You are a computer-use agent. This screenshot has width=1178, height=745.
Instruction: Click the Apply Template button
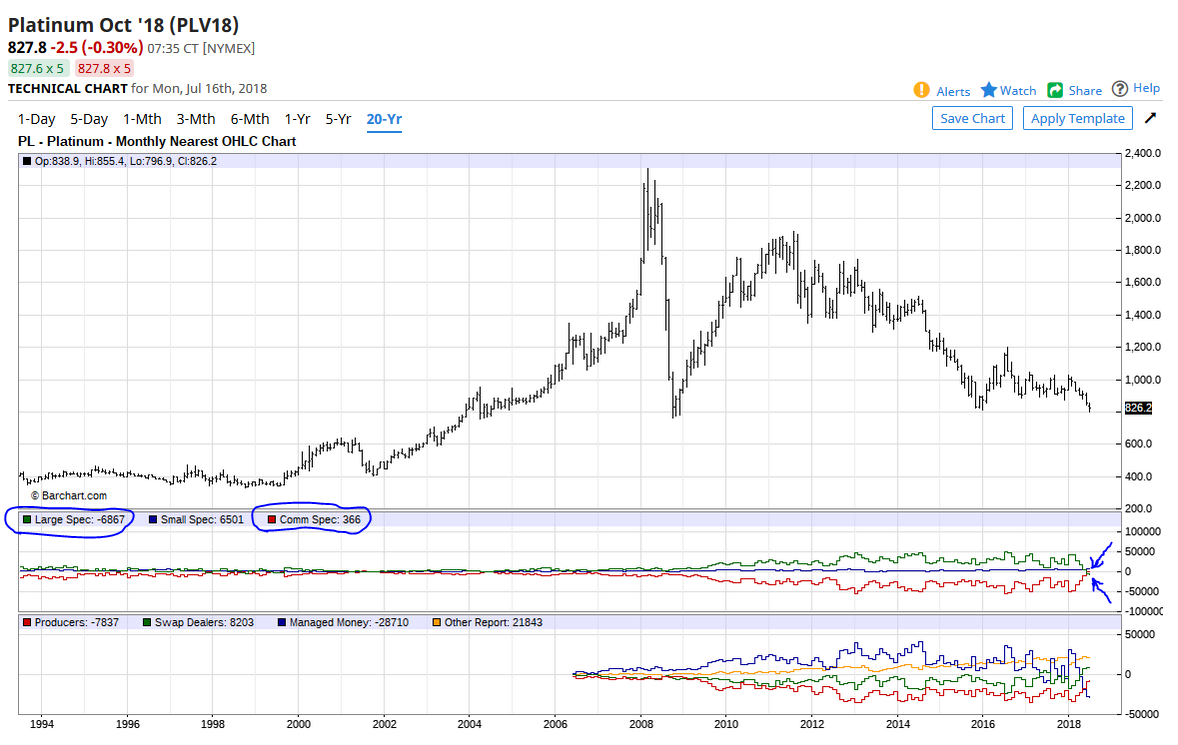point(1077,118)
